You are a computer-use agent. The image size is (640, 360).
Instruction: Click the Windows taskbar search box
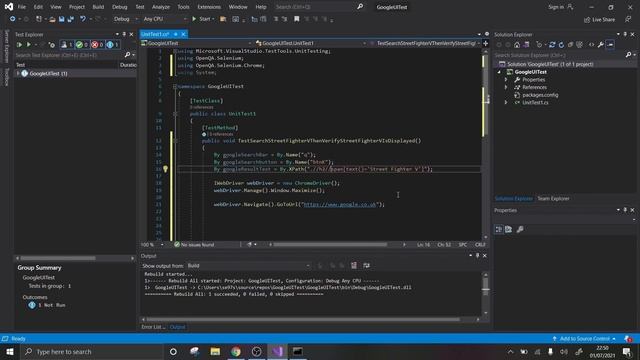tap(92, 351)
